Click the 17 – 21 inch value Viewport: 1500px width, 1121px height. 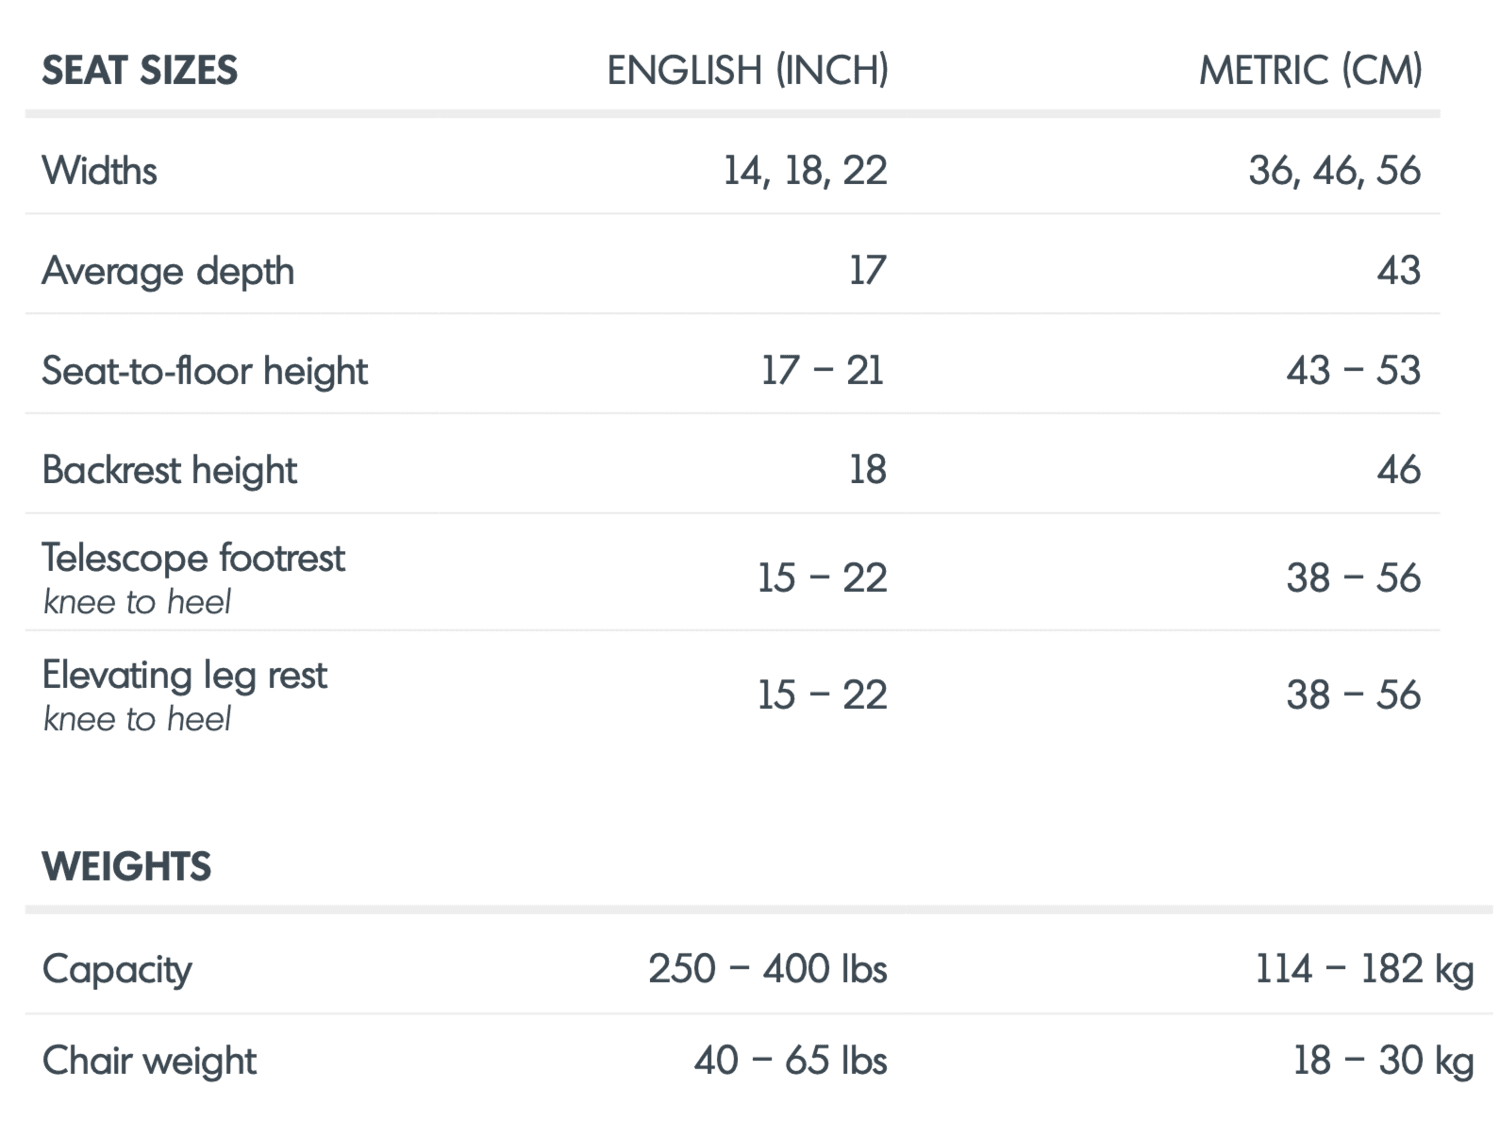(x=822, y=371)
